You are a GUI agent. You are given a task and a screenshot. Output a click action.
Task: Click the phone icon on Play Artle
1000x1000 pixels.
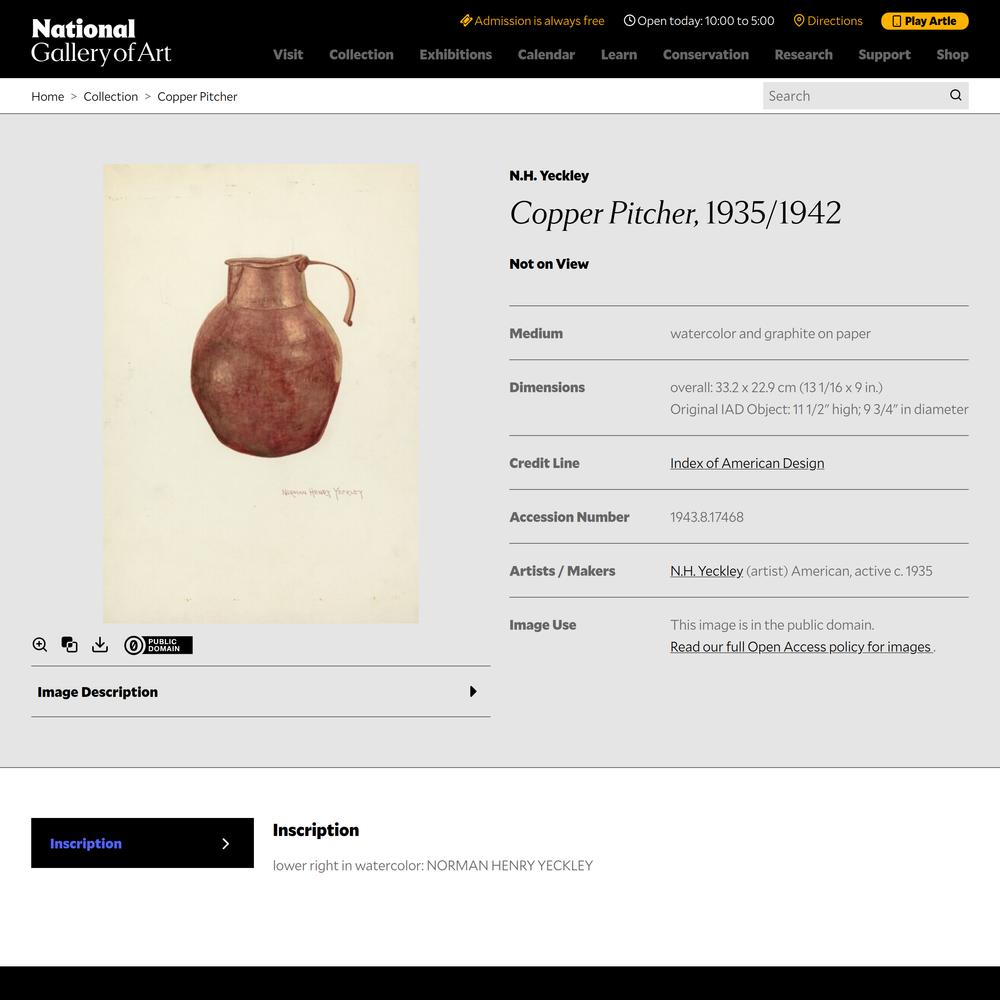pyautogui.click(x=897, y=21)
